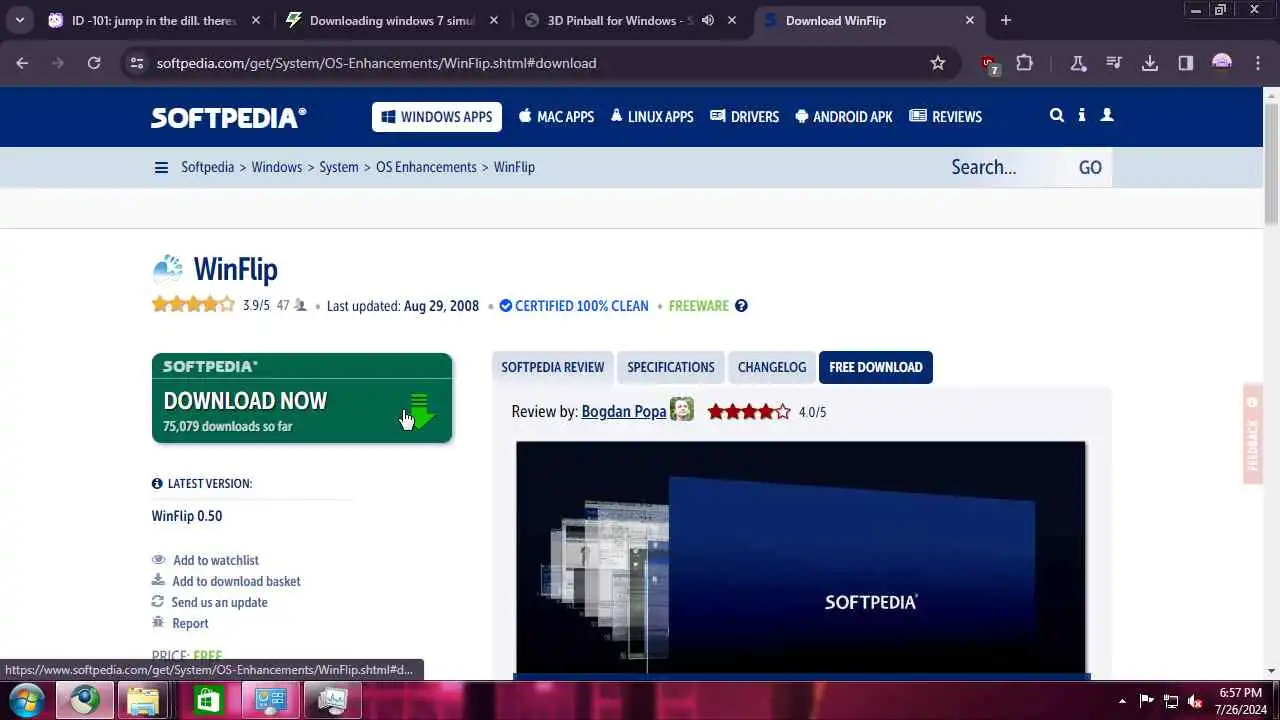Select the Free Download tab

[x=876, y=367]
